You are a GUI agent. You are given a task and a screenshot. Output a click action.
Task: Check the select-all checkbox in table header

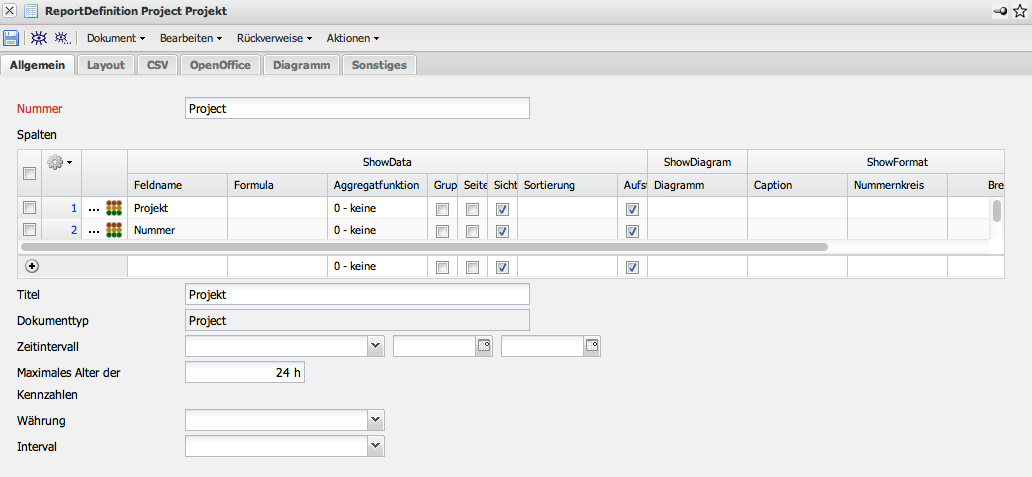(x=29, y=173)
